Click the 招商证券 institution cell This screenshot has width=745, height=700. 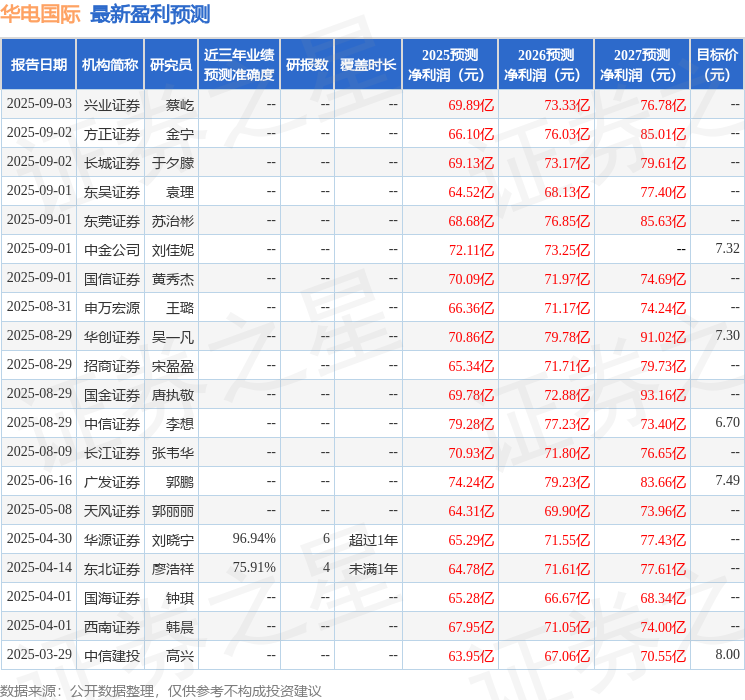(112, 366)
